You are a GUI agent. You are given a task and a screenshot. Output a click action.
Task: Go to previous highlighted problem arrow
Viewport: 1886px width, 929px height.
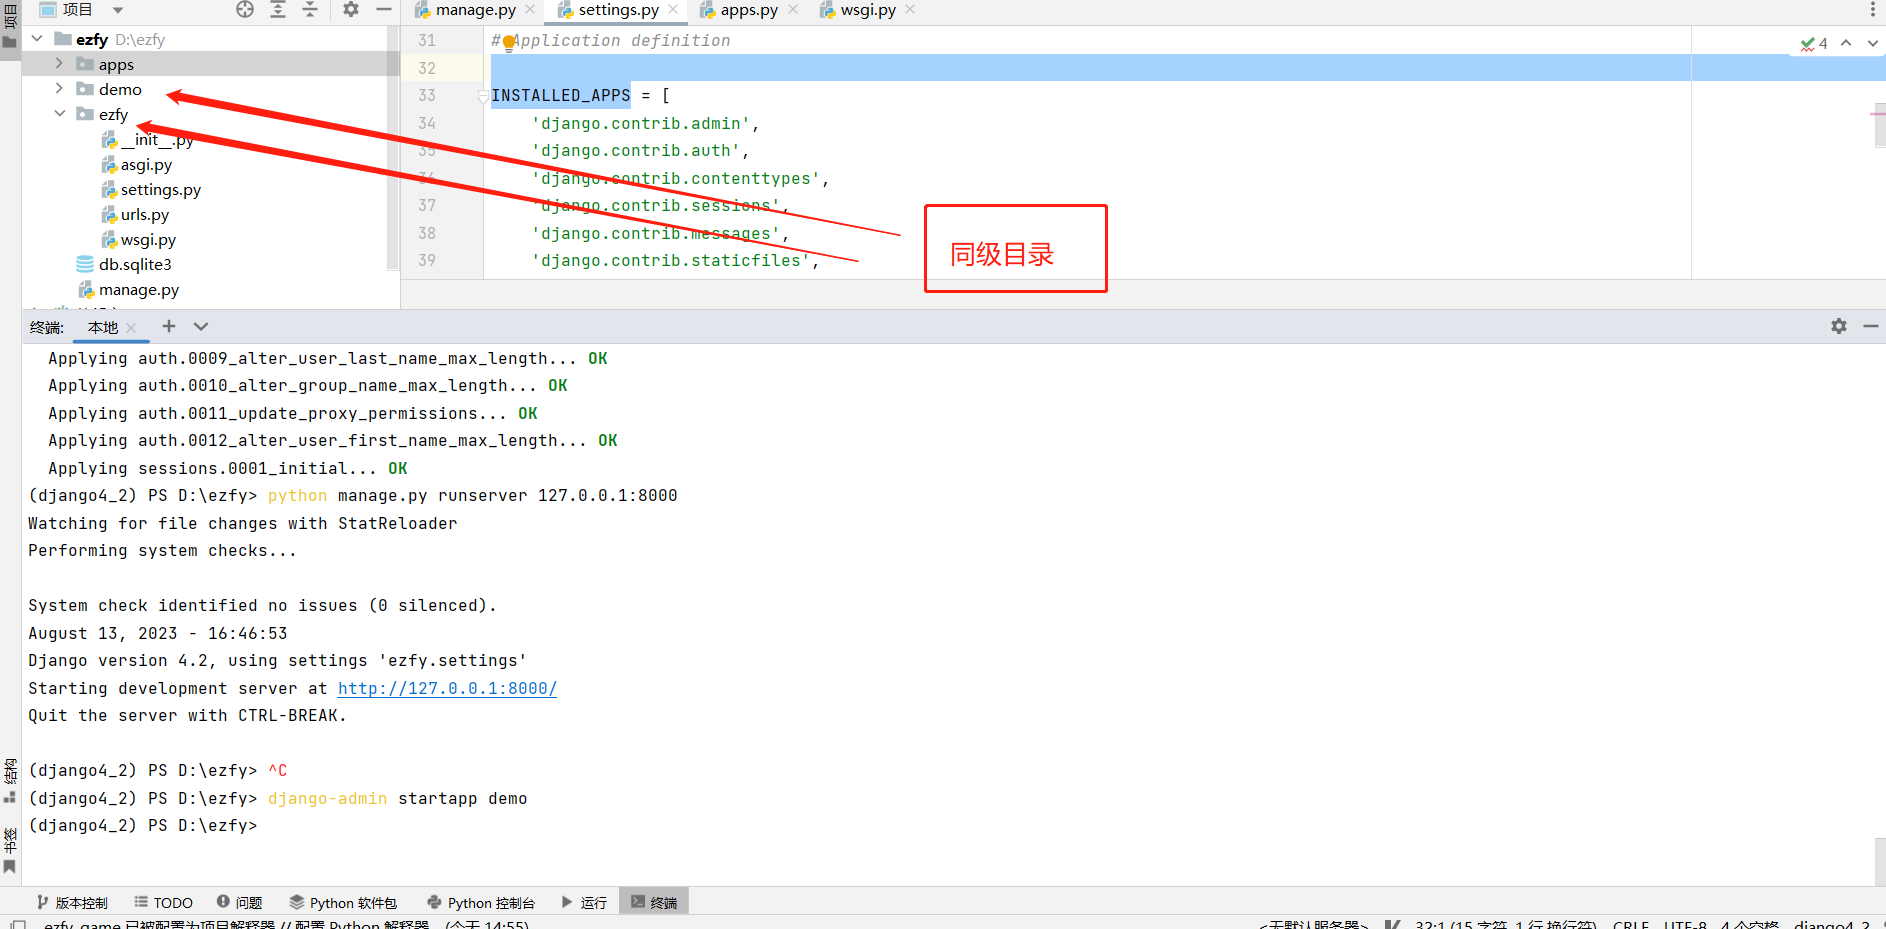coord(1846,43)
